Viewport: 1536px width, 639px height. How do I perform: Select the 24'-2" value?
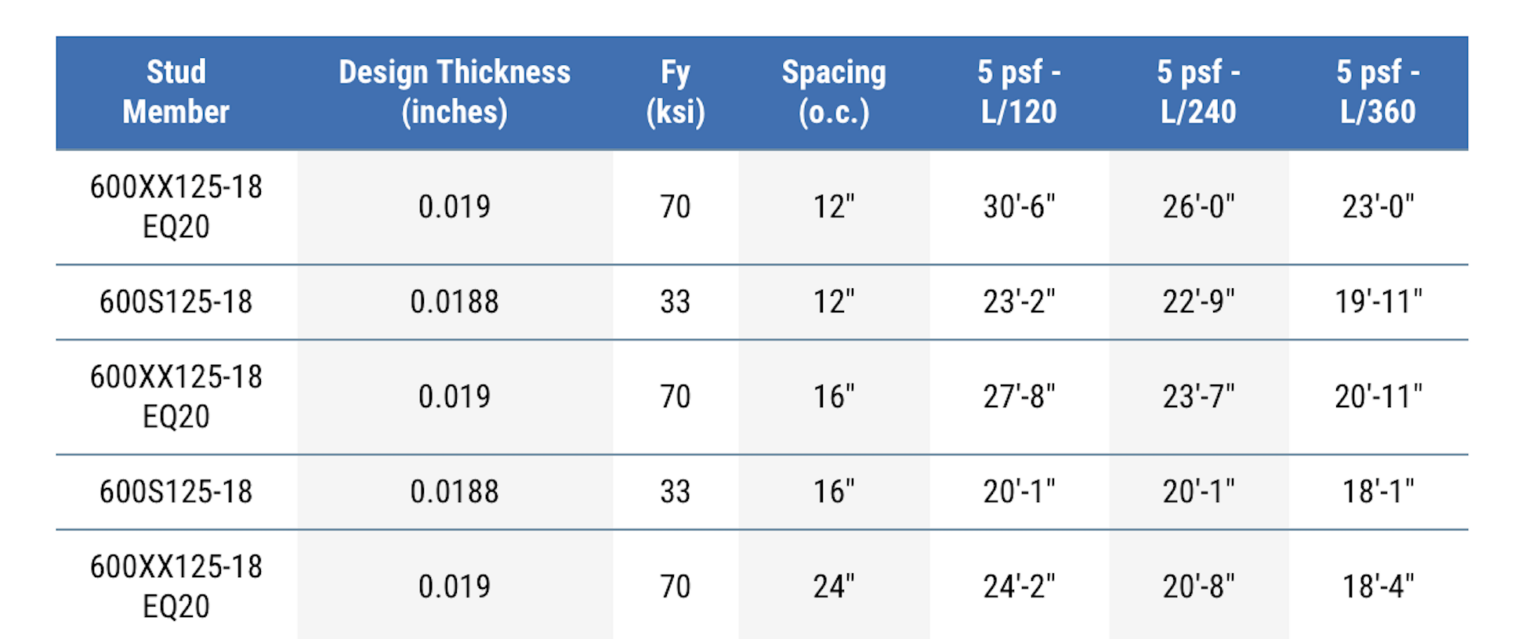(1019, 587)
